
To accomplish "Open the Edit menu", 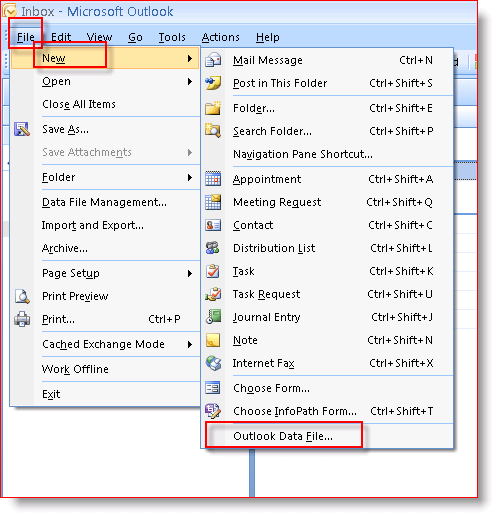I will (61, 37).
